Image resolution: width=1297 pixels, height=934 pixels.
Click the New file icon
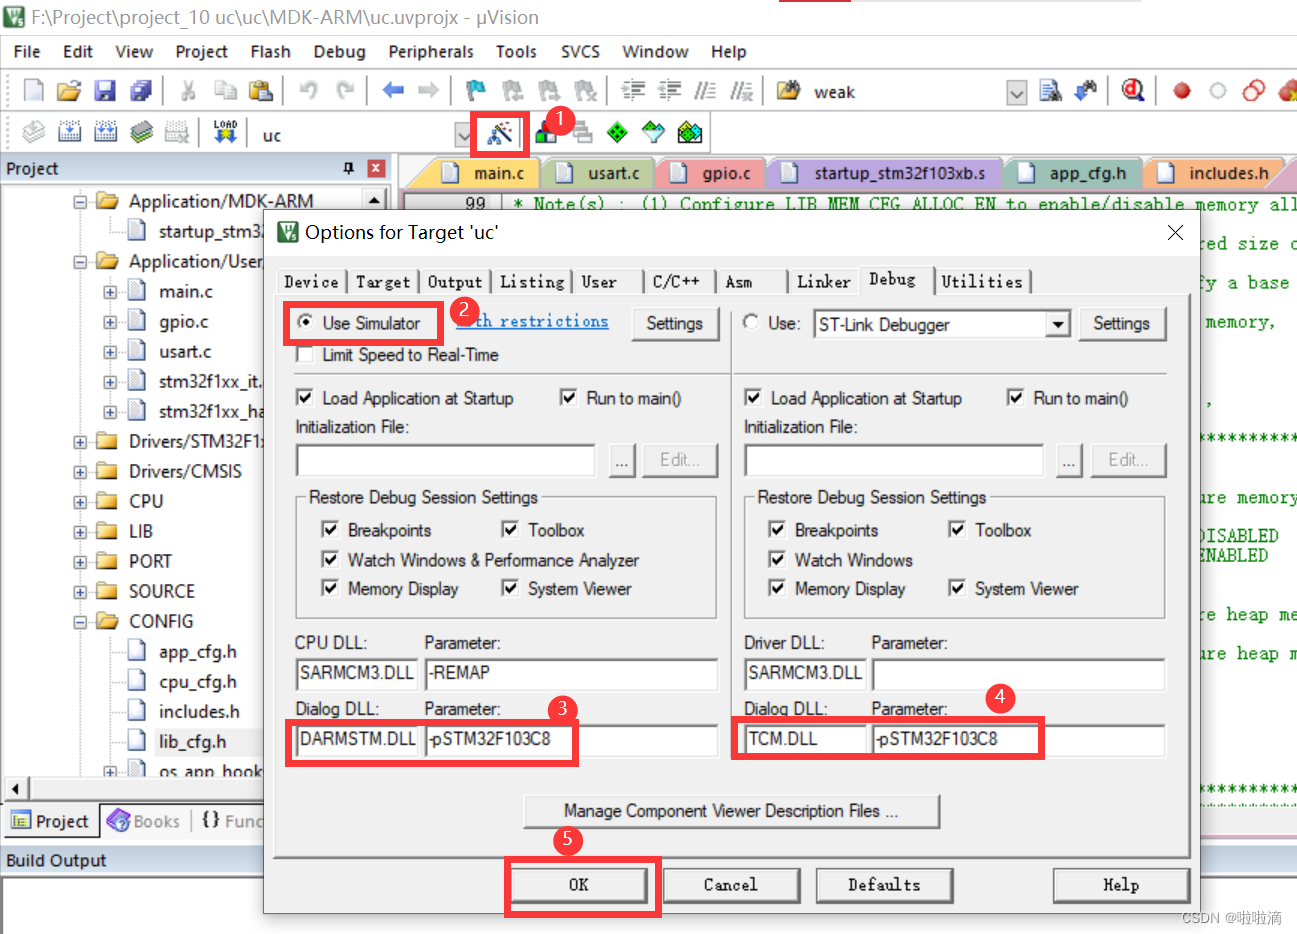[x=33, y=91]
